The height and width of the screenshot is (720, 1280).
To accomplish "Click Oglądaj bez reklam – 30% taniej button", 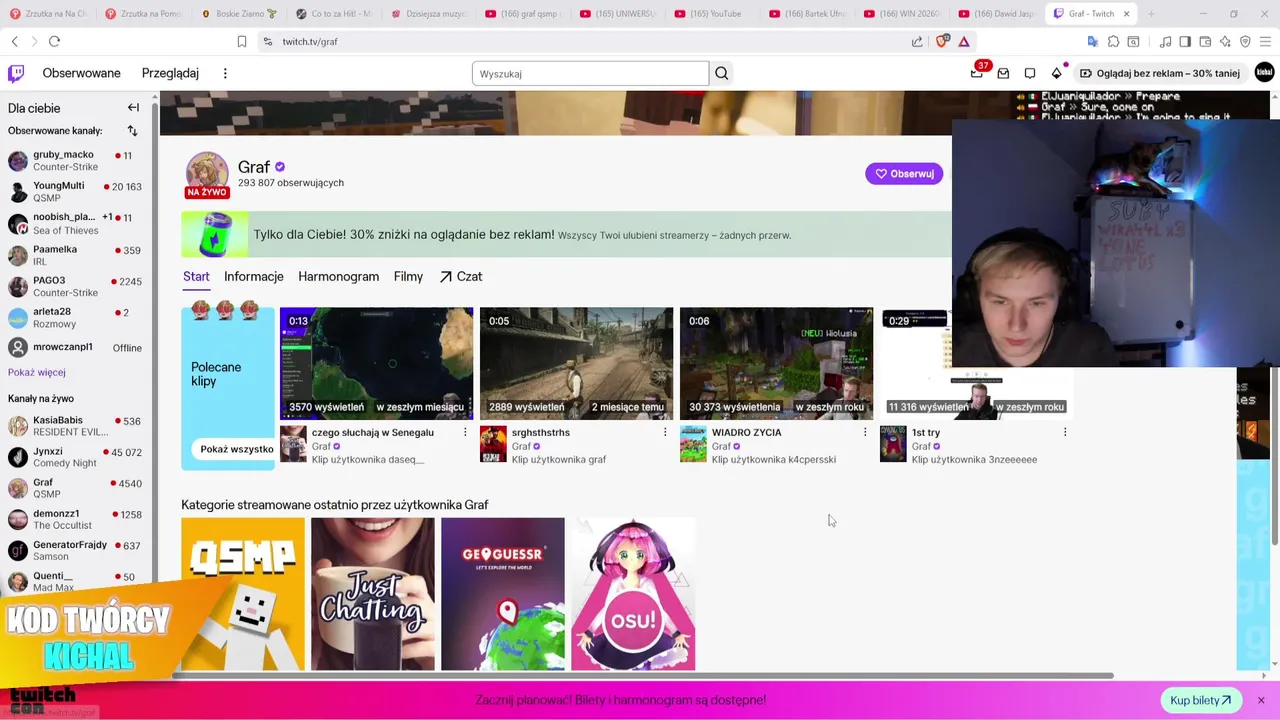I will point(1160,73).
